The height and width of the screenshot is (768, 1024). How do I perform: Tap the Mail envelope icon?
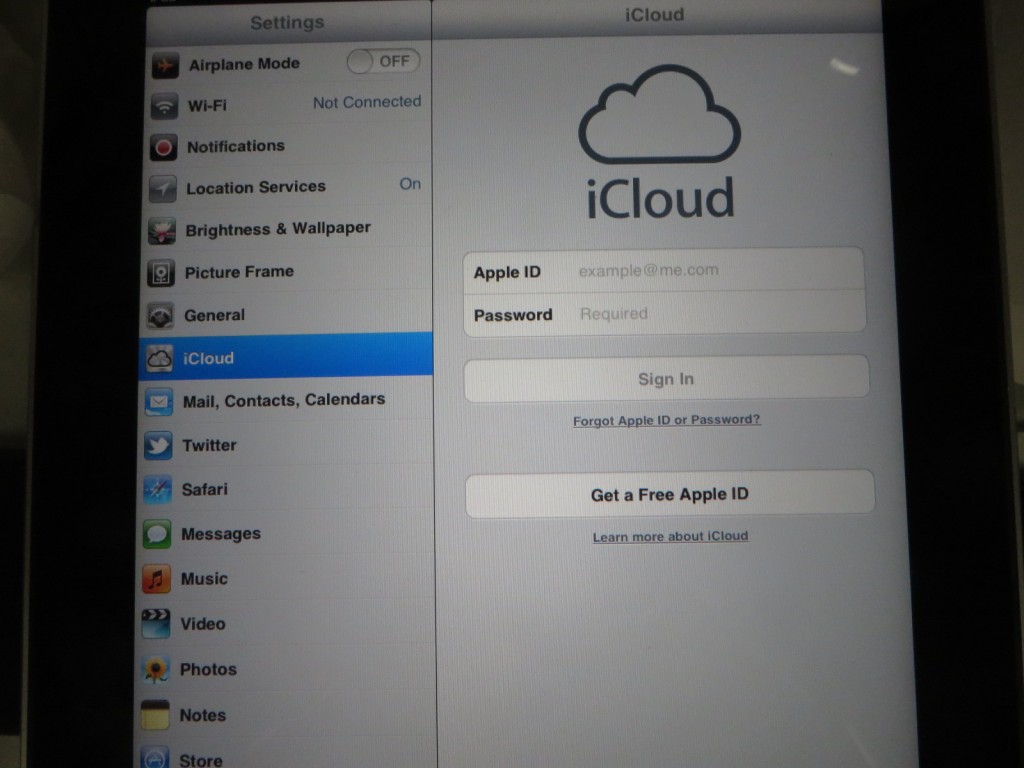click(159, 402)
